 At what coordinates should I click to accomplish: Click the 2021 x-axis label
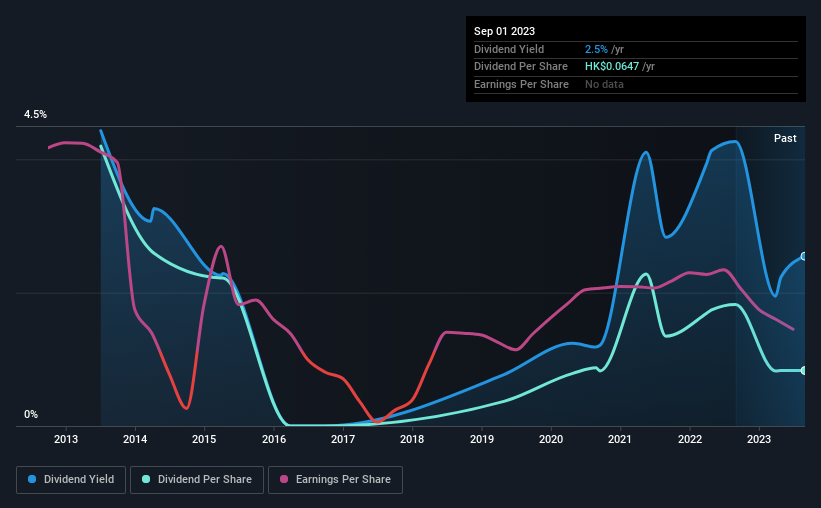[x=620, y=439]
